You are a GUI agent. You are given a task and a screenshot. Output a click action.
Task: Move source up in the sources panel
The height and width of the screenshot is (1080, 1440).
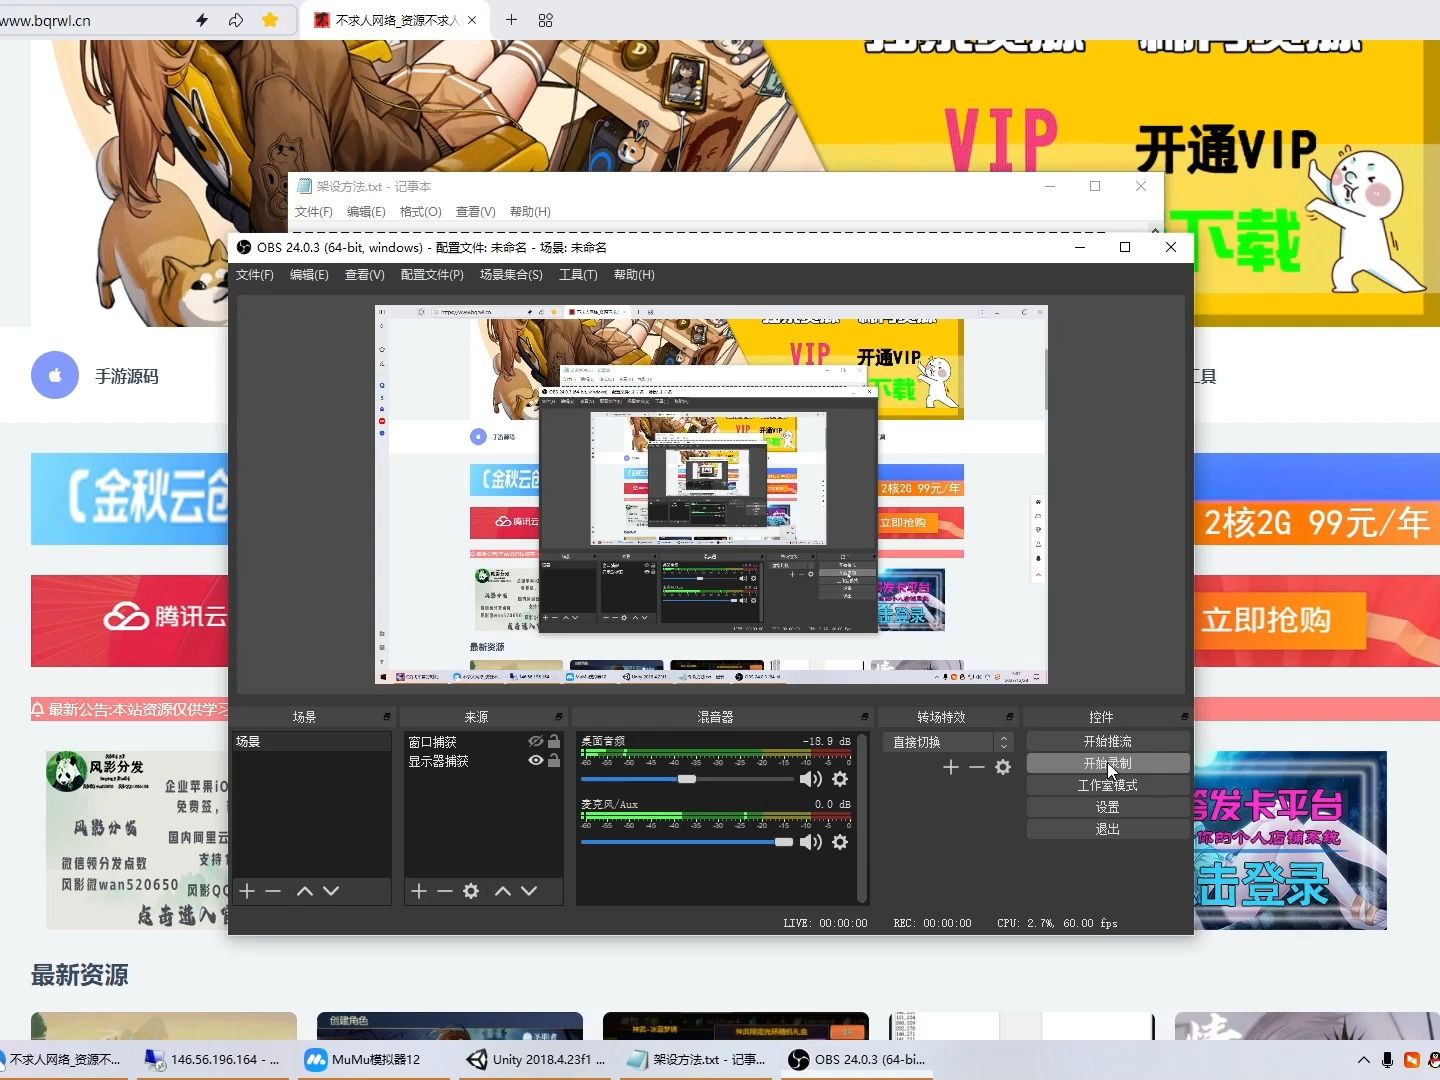click(x=503, y=891)
